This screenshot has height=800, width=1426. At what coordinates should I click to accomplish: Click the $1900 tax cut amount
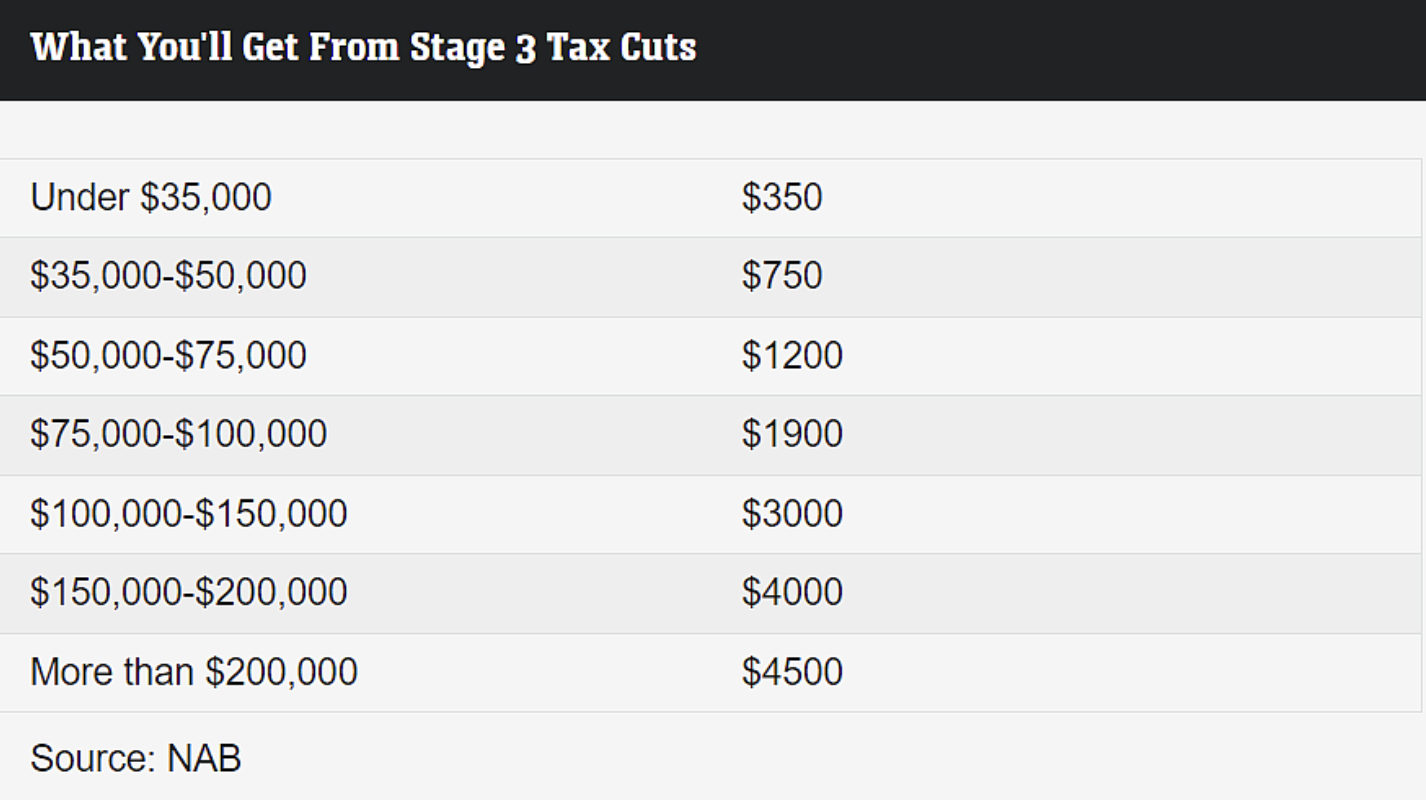click(x=792, y=434)
